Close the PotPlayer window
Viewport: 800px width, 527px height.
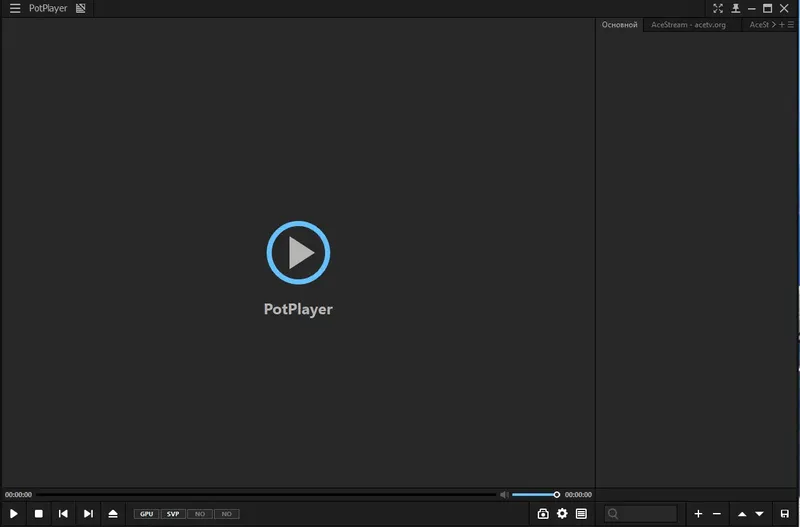point(784,8)
